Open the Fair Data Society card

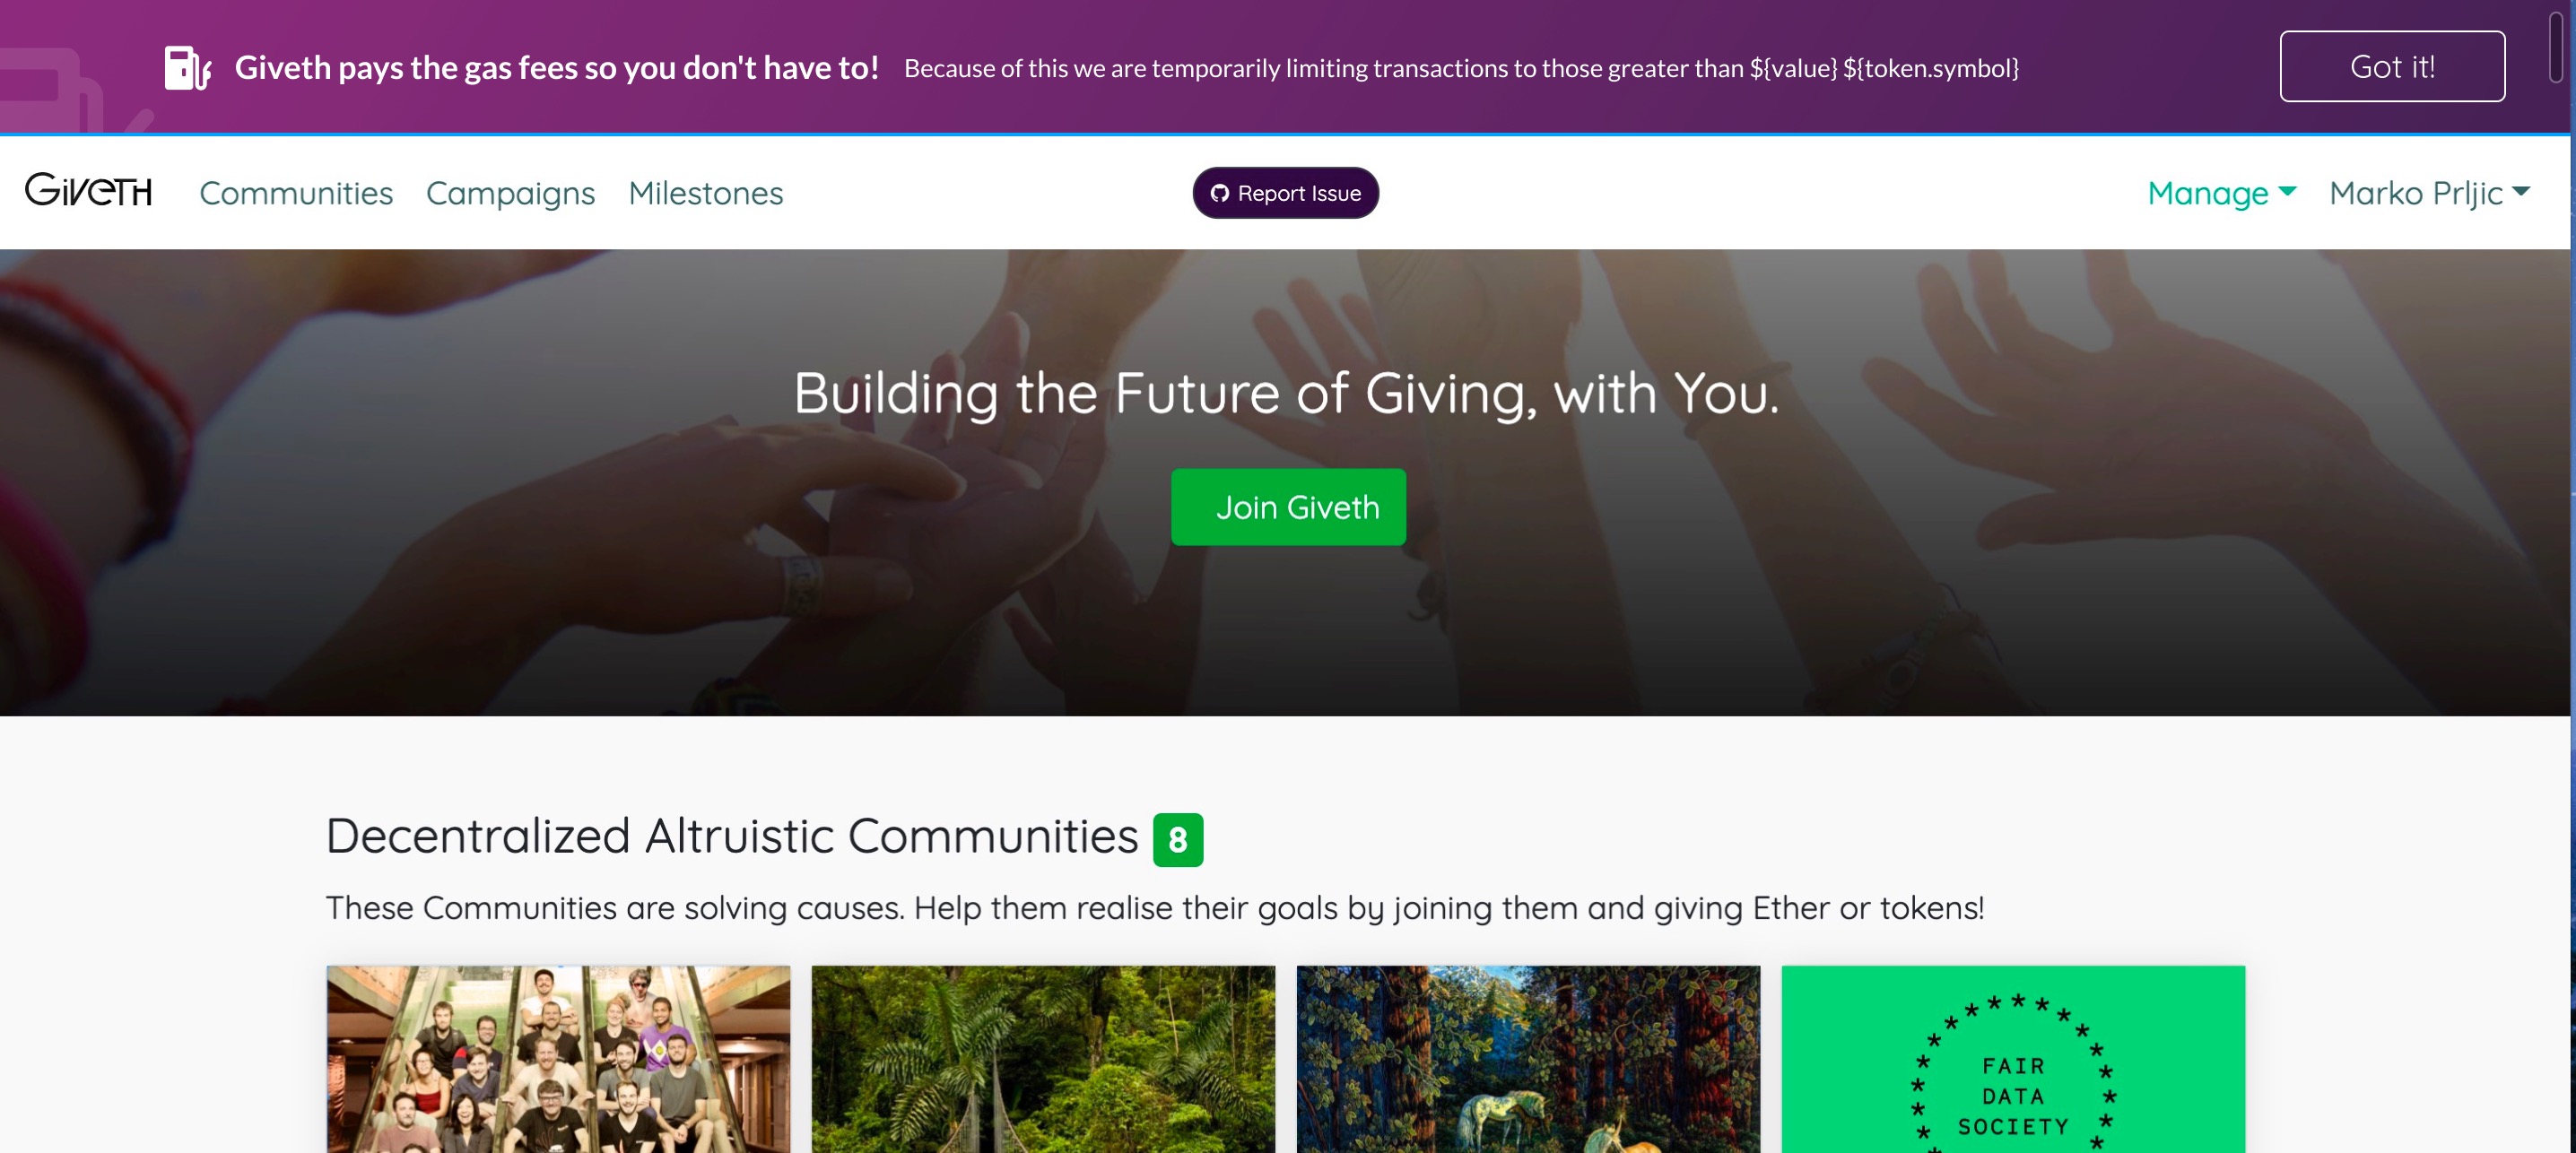(x=2013, y=1059)
